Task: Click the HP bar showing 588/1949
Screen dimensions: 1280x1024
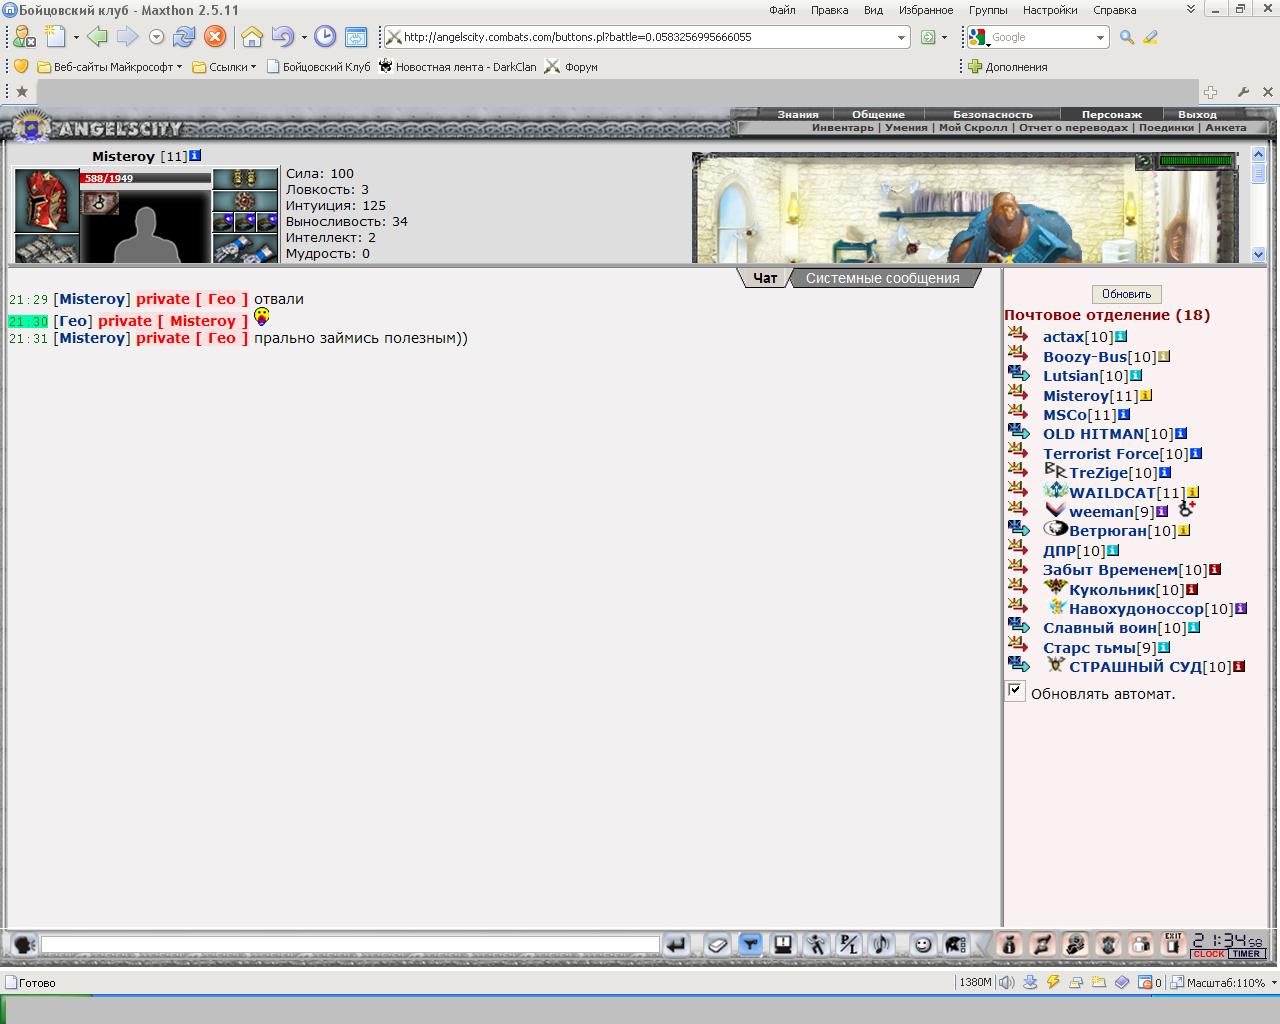Action: pyautogui.click(x=145, y=178)
